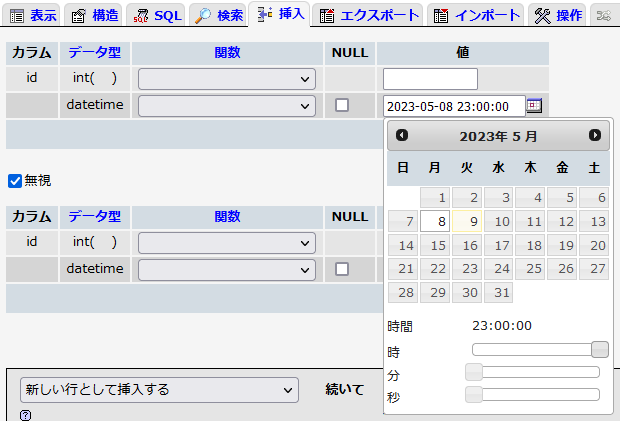This screenshot has width=620, height=421.
Task: Click the 時 hour slider handle
Action: pos(600,349)
